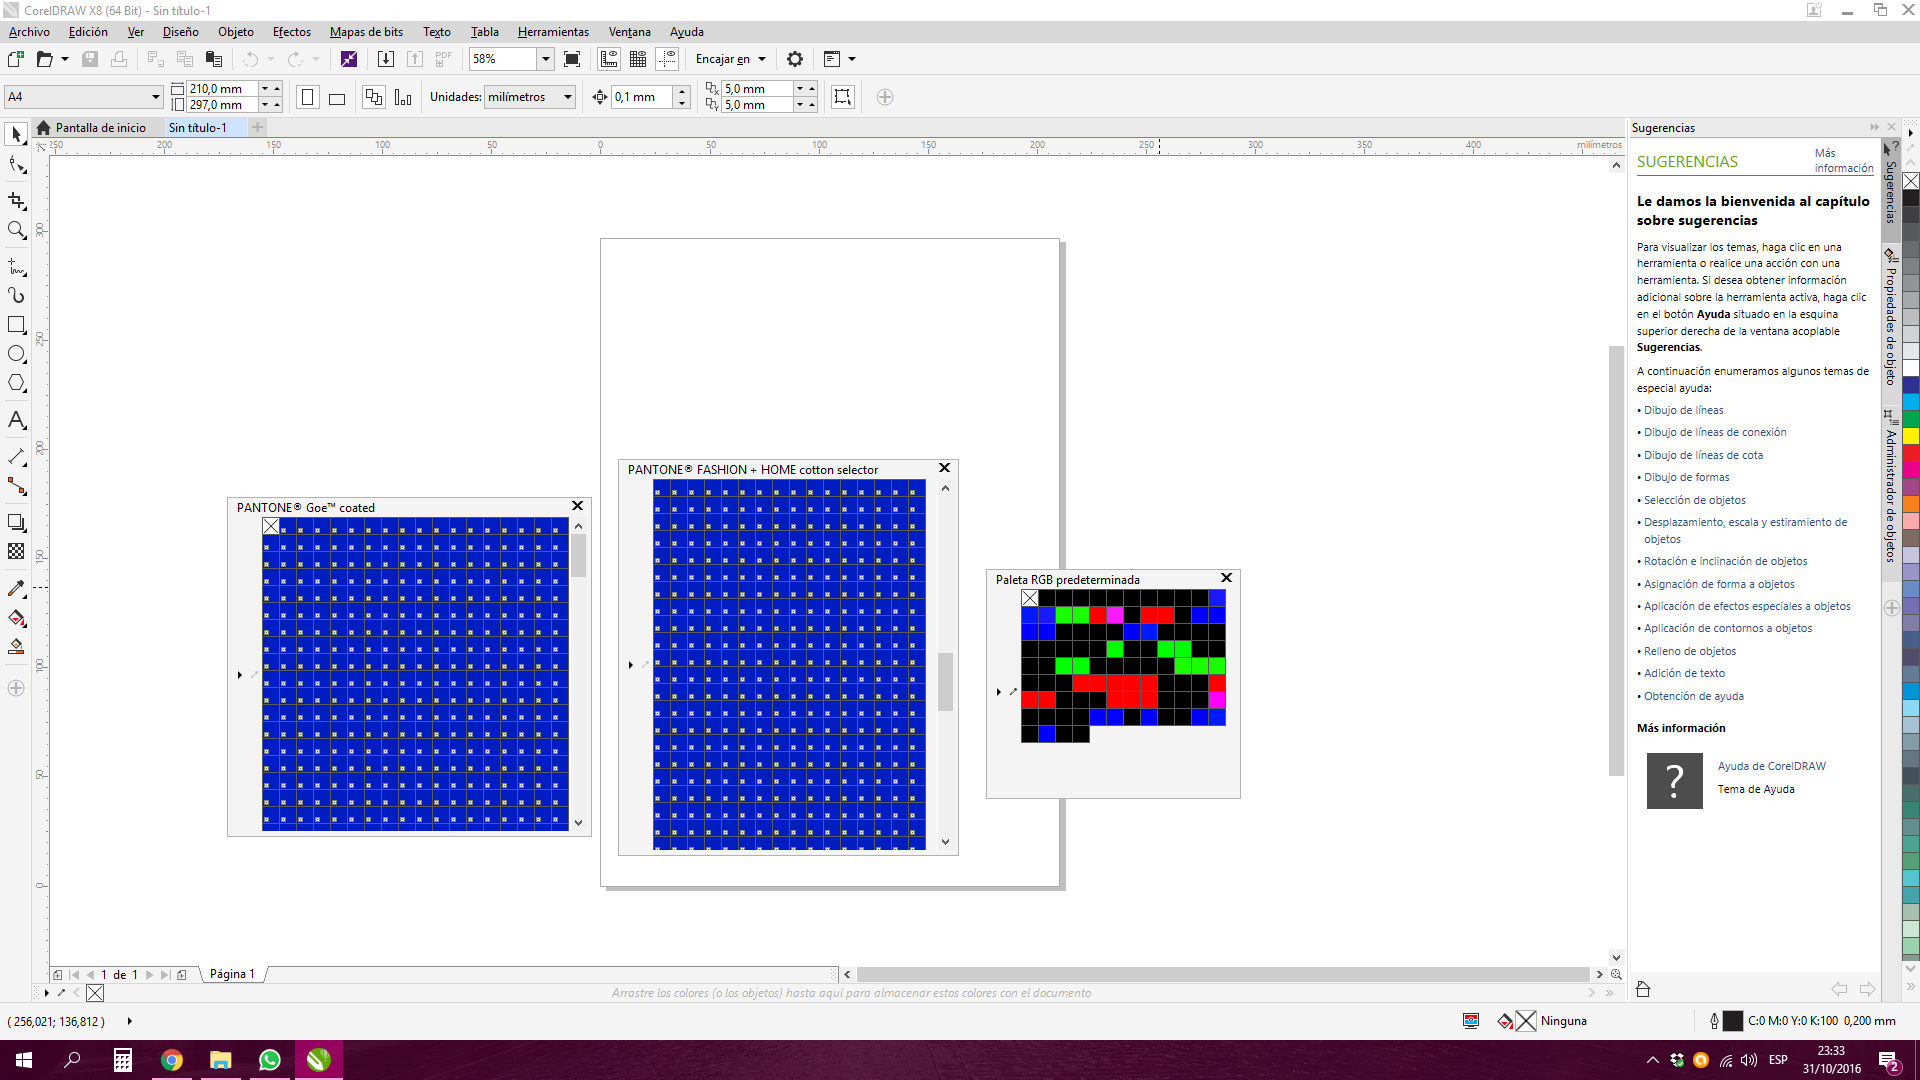This screenshot has width=1920, height=1080.
Task: Click the Ayuda de CorelDRAW link
Action: pos(1771,766)
